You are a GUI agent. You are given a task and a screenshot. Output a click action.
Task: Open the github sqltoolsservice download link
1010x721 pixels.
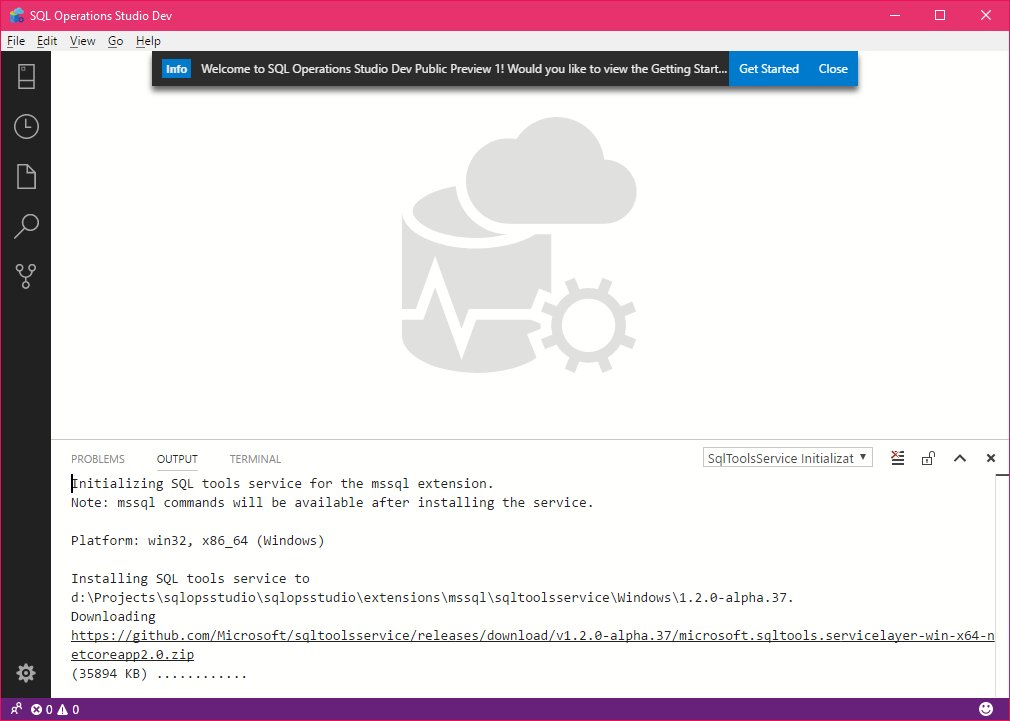point(533,645)
